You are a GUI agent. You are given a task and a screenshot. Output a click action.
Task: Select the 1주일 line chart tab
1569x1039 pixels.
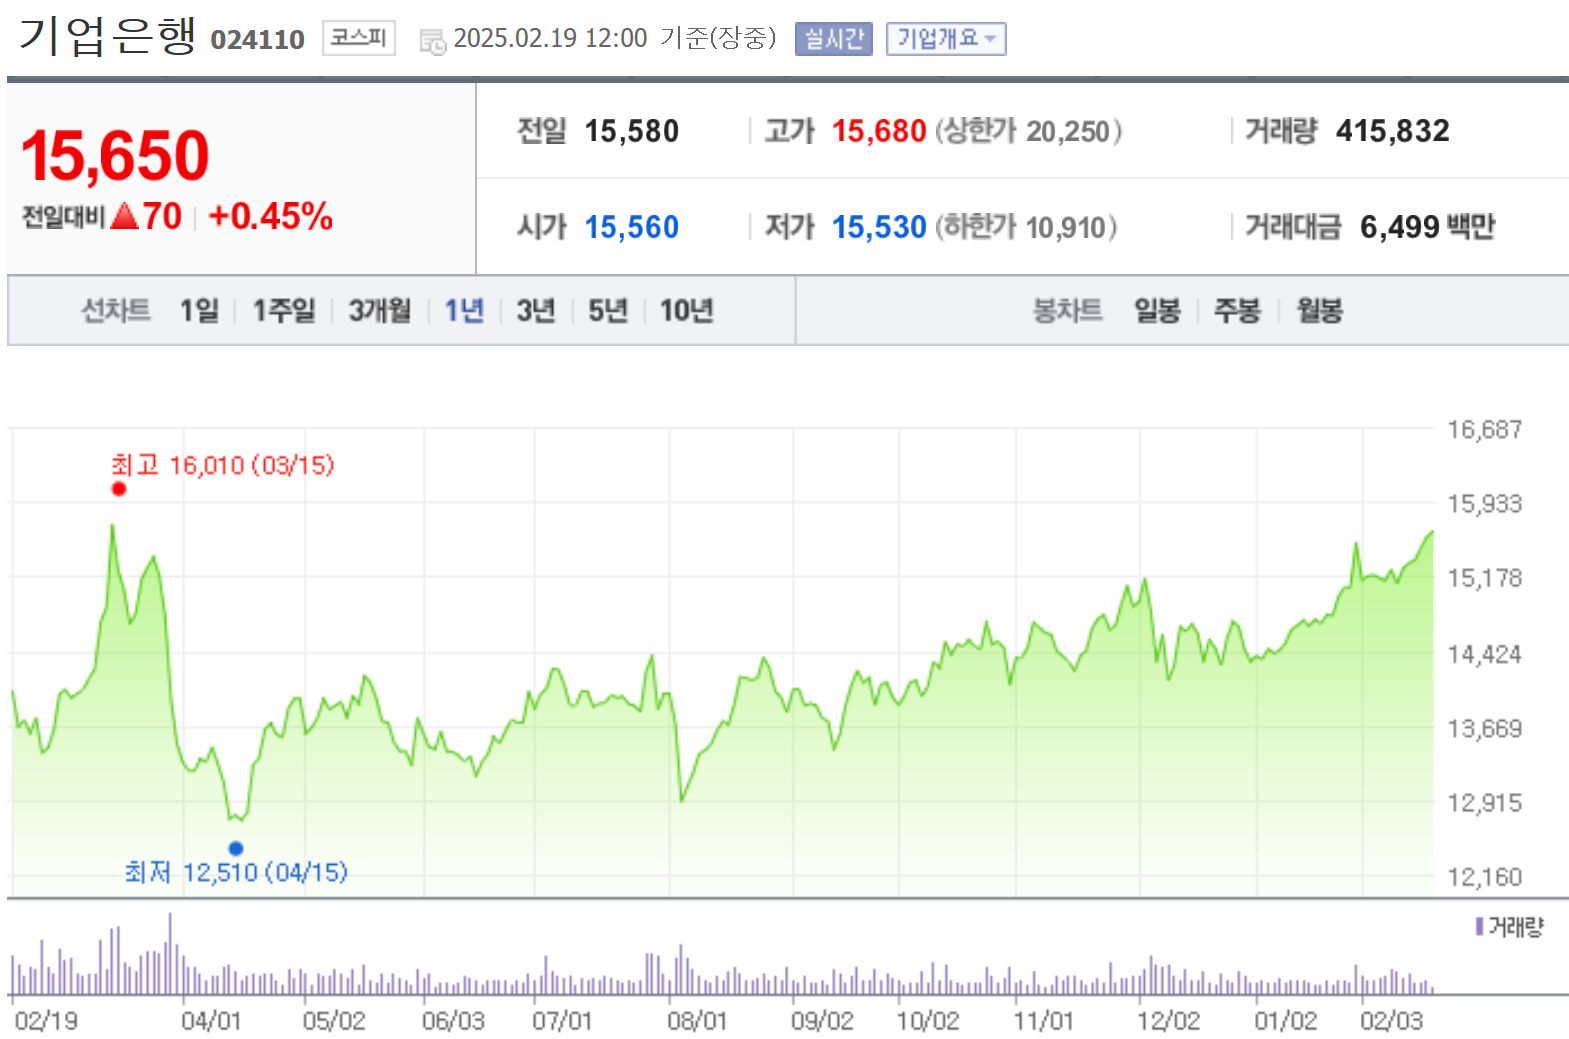pyautogui.click(x=283, y=311)
